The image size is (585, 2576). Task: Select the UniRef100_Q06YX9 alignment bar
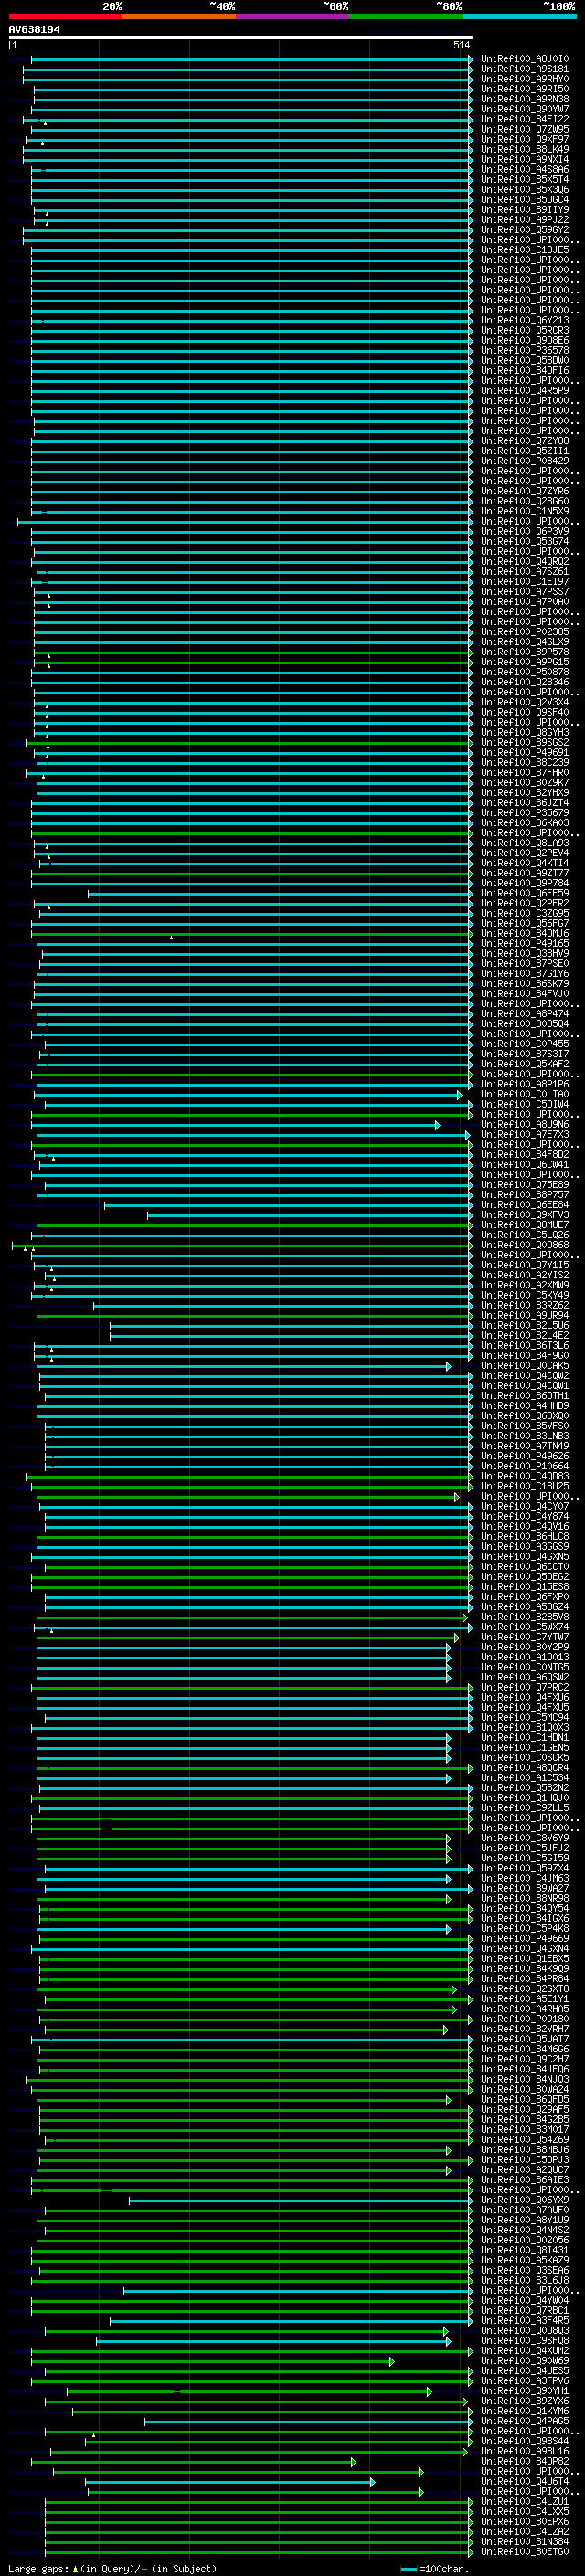[x=301, y=2200]
